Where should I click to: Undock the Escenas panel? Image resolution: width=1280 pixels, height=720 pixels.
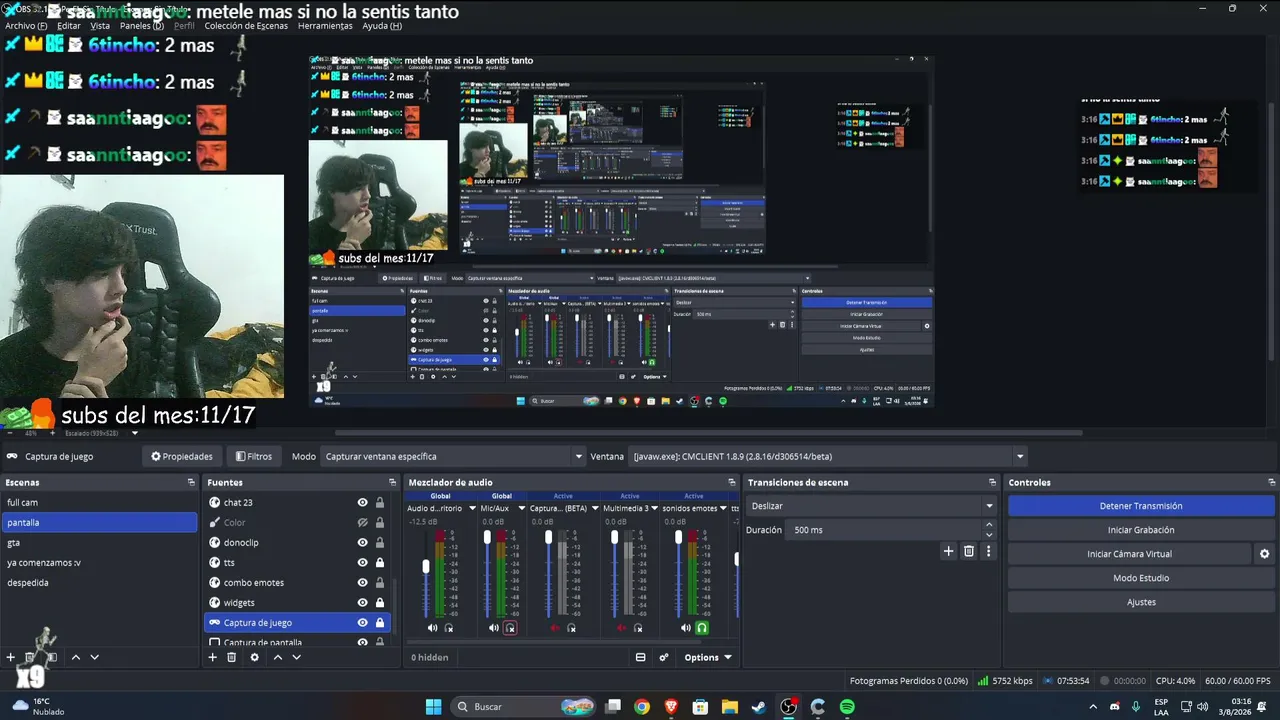tap(191, 482)
